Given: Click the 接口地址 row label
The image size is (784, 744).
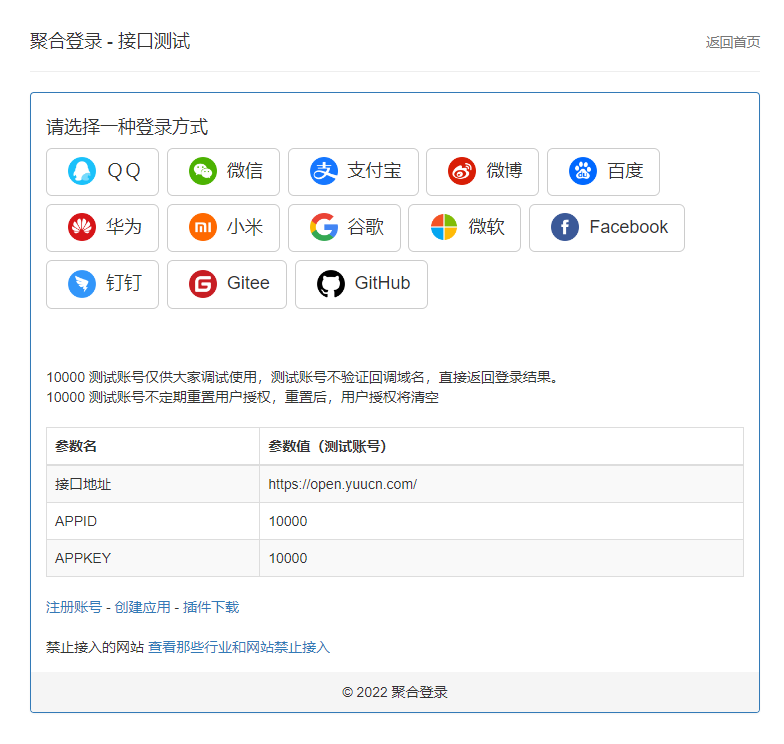Looking at the screenshot, I should (83, 484).
